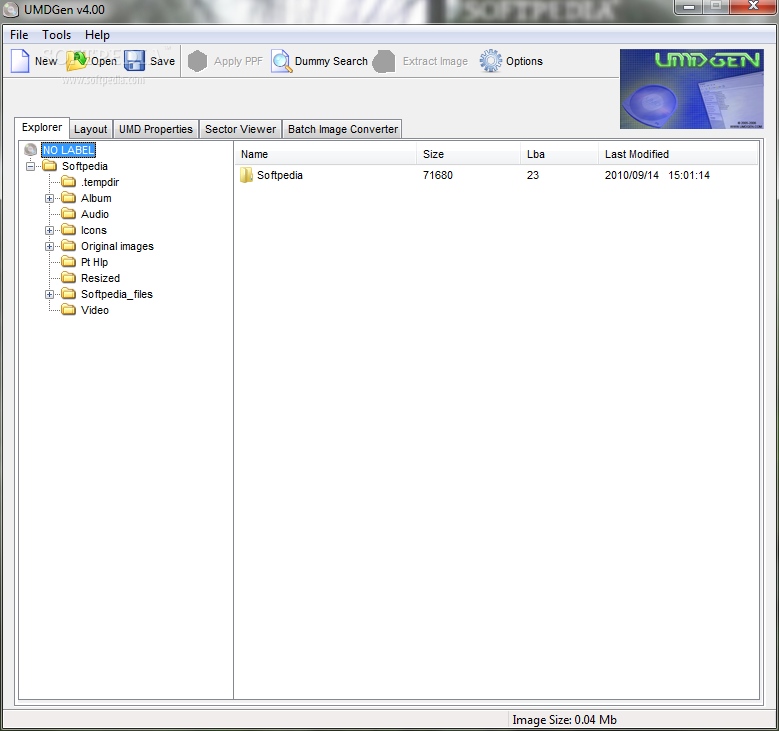
Task: Open the Tools menu
Action: pos(57,35)
